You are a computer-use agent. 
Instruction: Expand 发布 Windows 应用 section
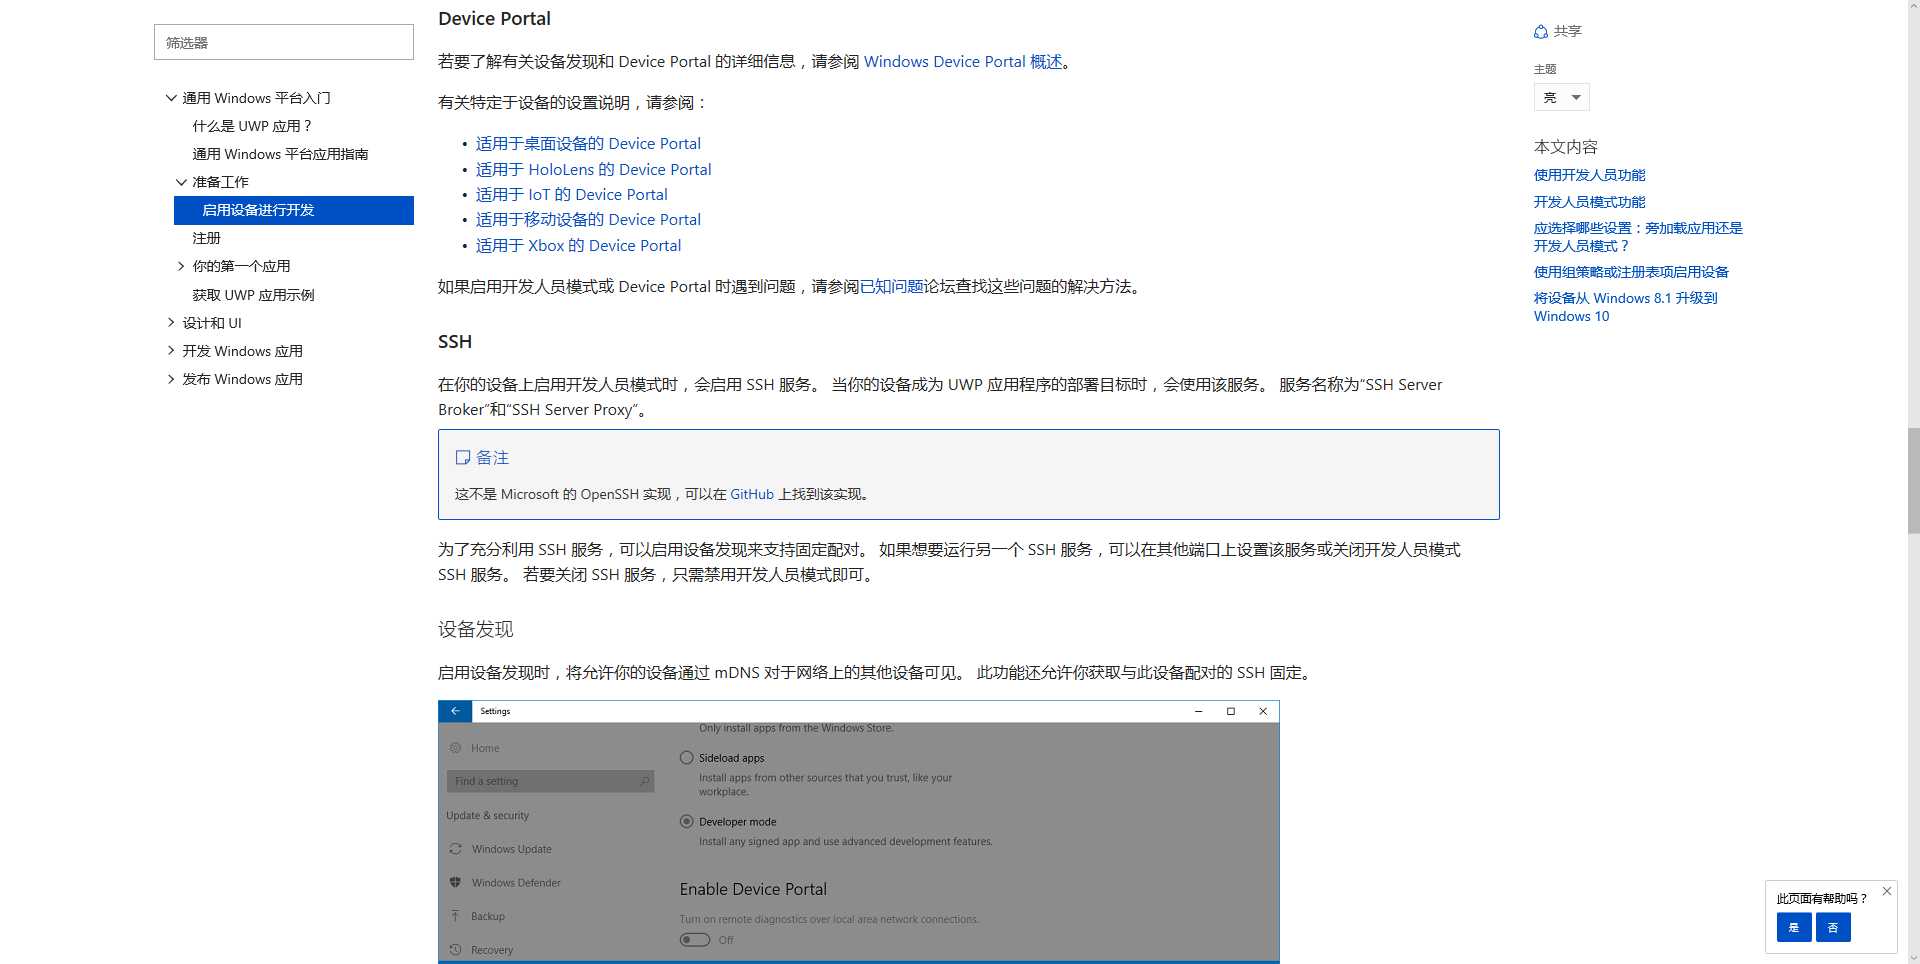pyautogui.click(x=171, y=379)
